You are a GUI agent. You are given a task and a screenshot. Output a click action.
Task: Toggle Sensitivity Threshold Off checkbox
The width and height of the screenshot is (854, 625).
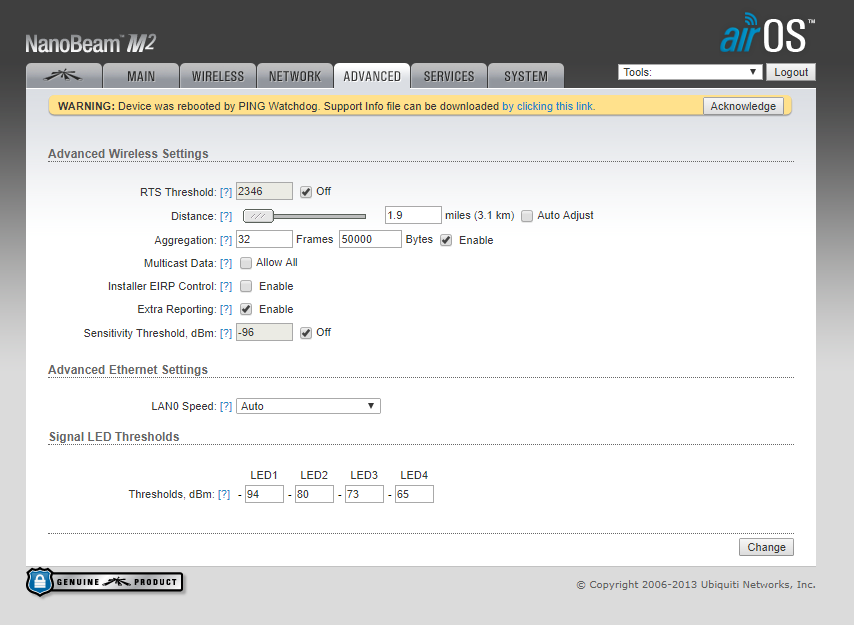tap(306, 333)
